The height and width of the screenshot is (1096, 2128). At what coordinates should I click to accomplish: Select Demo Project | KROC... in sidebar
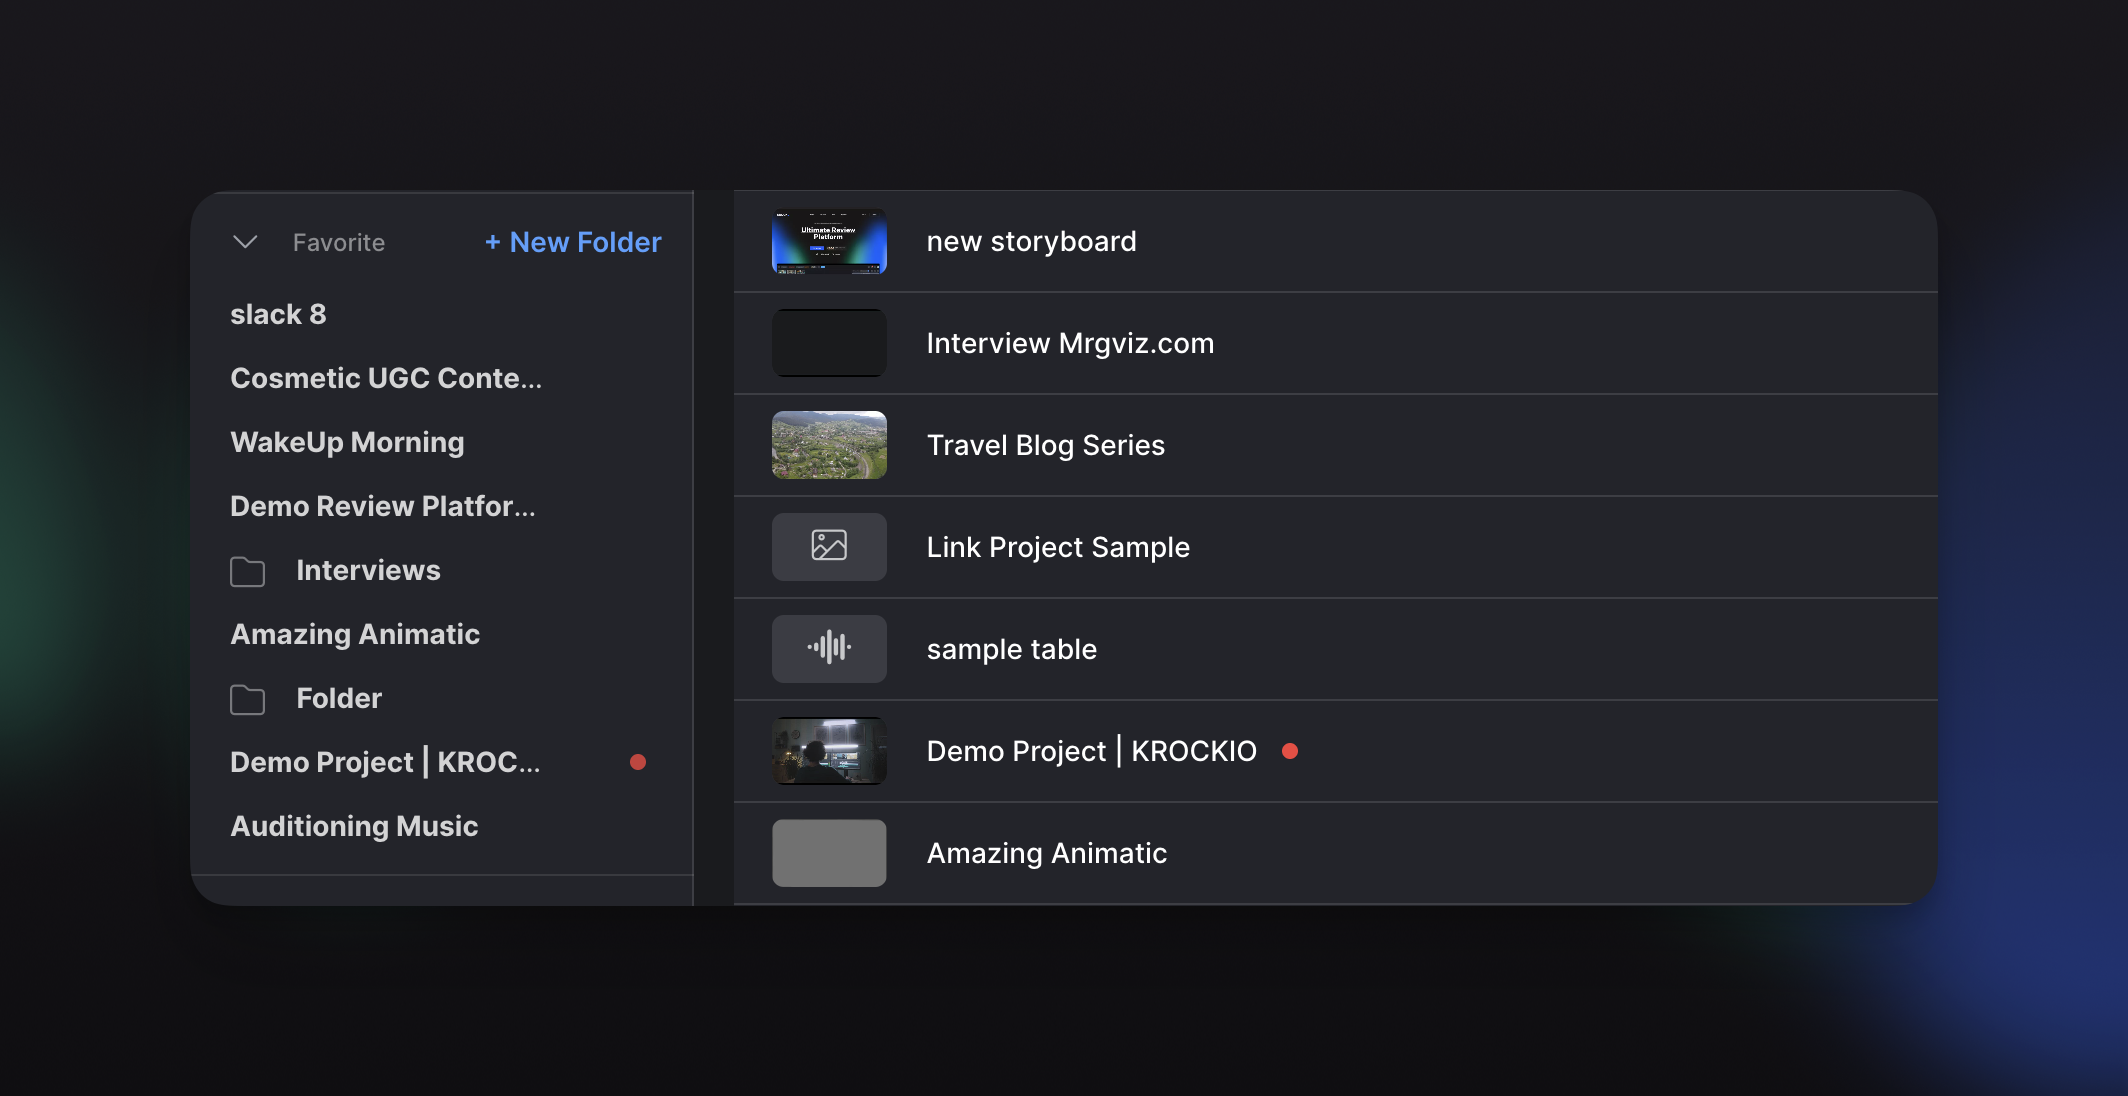point(385,762)
